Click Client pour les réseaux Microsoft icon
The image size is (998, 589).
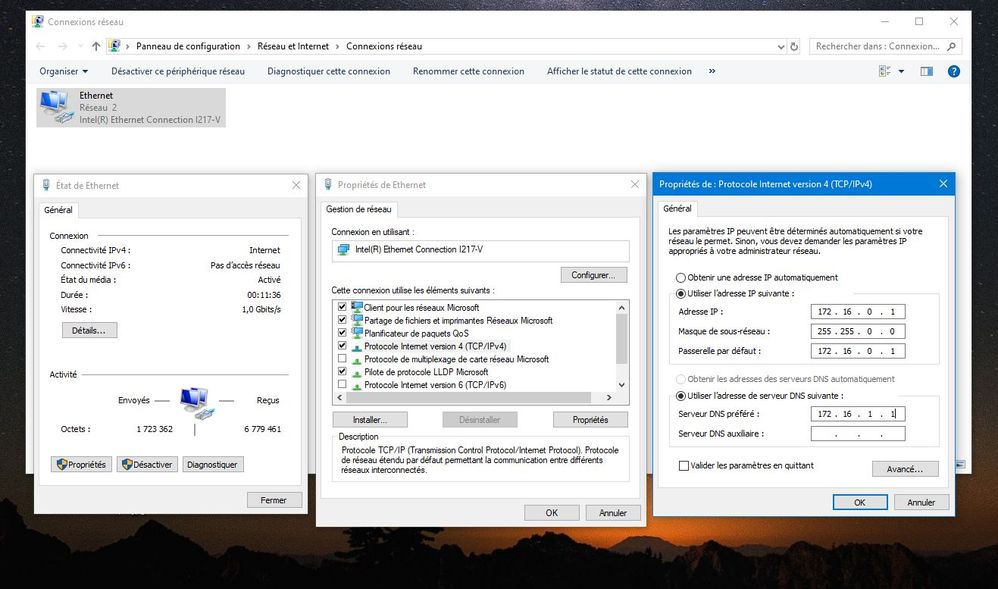tap(357, 307)
